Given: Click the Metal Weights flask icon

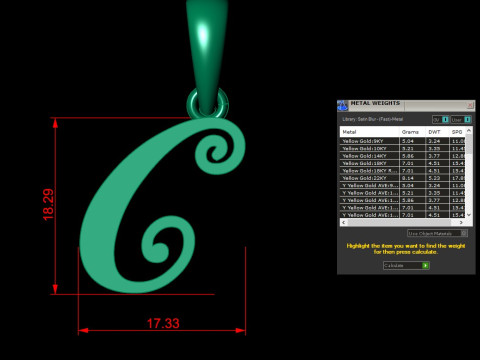Looking at the screenshot, I should pos(342,105).
